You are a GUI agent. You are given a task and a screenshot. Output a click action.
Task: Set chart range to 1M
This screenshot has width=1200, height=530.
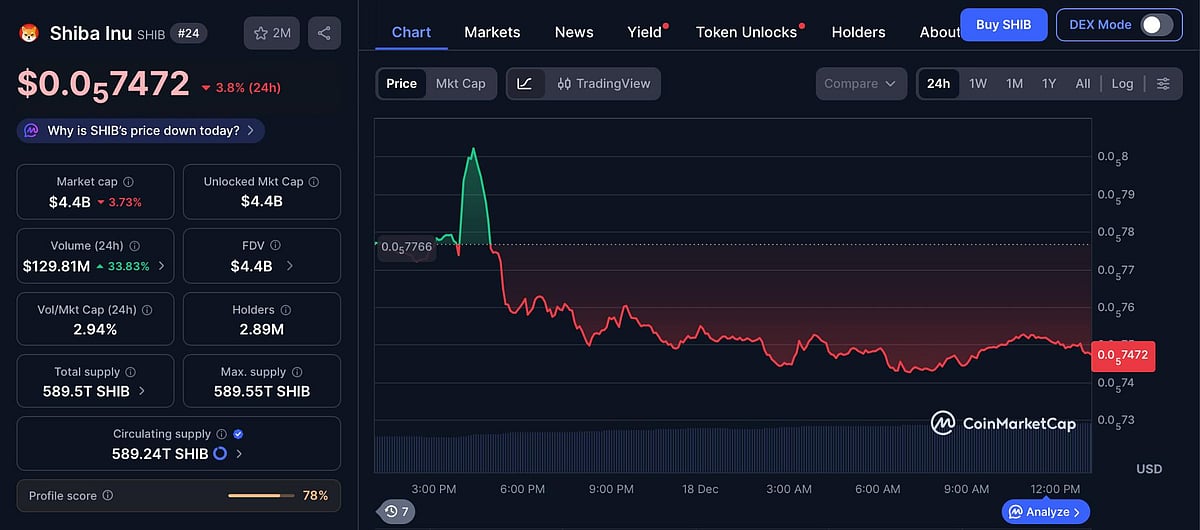pos(1014,84)
